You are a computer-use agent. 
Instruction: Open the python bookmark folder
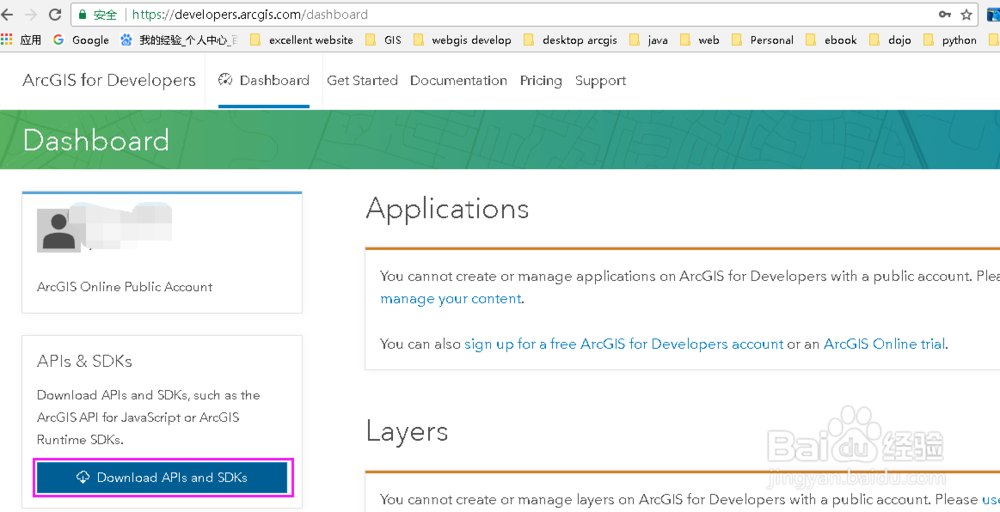click(950, 40)
